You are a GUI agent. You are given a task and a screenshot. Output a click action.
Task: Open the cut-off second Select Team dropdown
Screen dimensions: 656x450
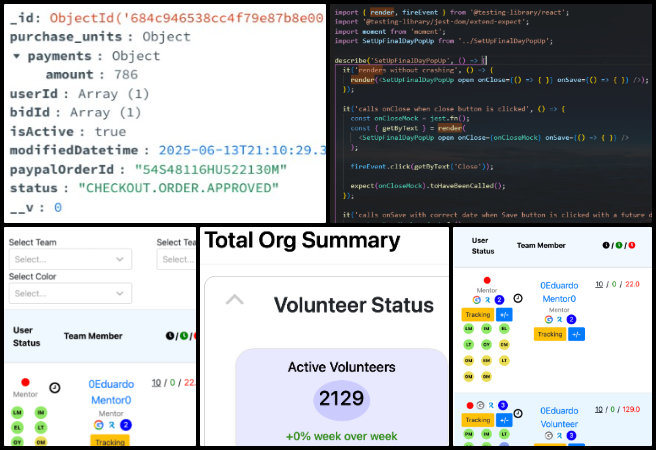tap(176, 259)
